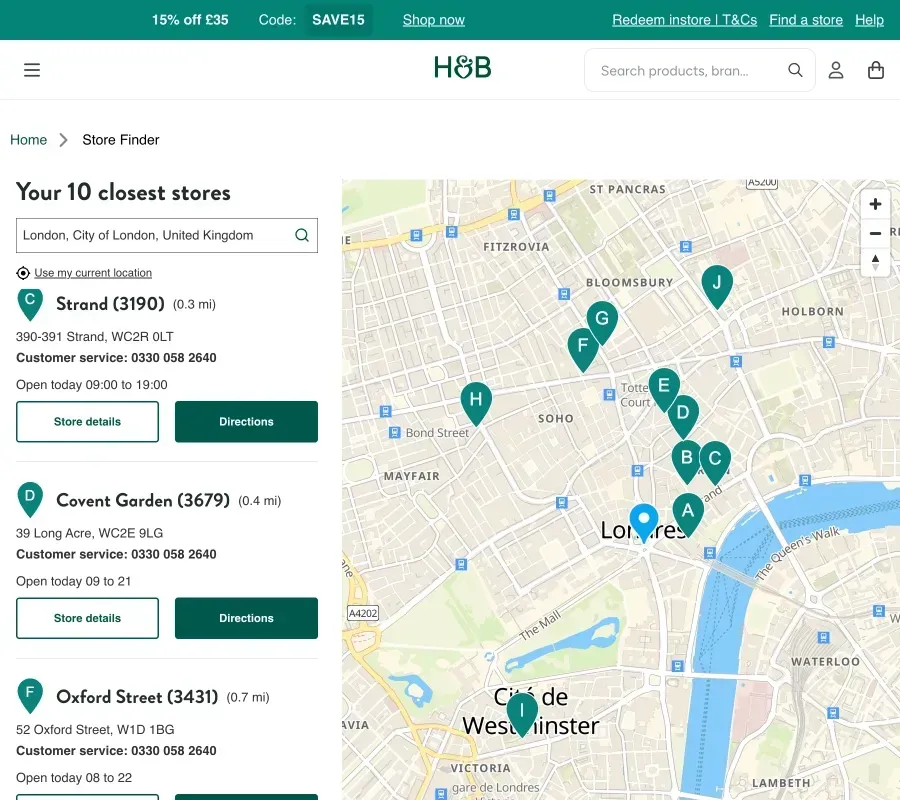The image size is (900, 800).
Task: Zoom in on the map
Action: (x=875, y=204)
